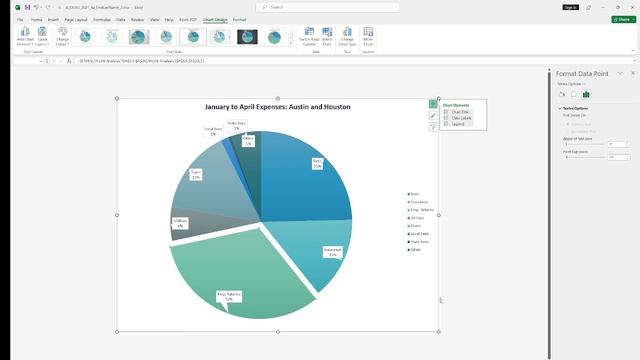Open the Series Options dropdown arrow
640x360 pixels.
pos(584,84)
